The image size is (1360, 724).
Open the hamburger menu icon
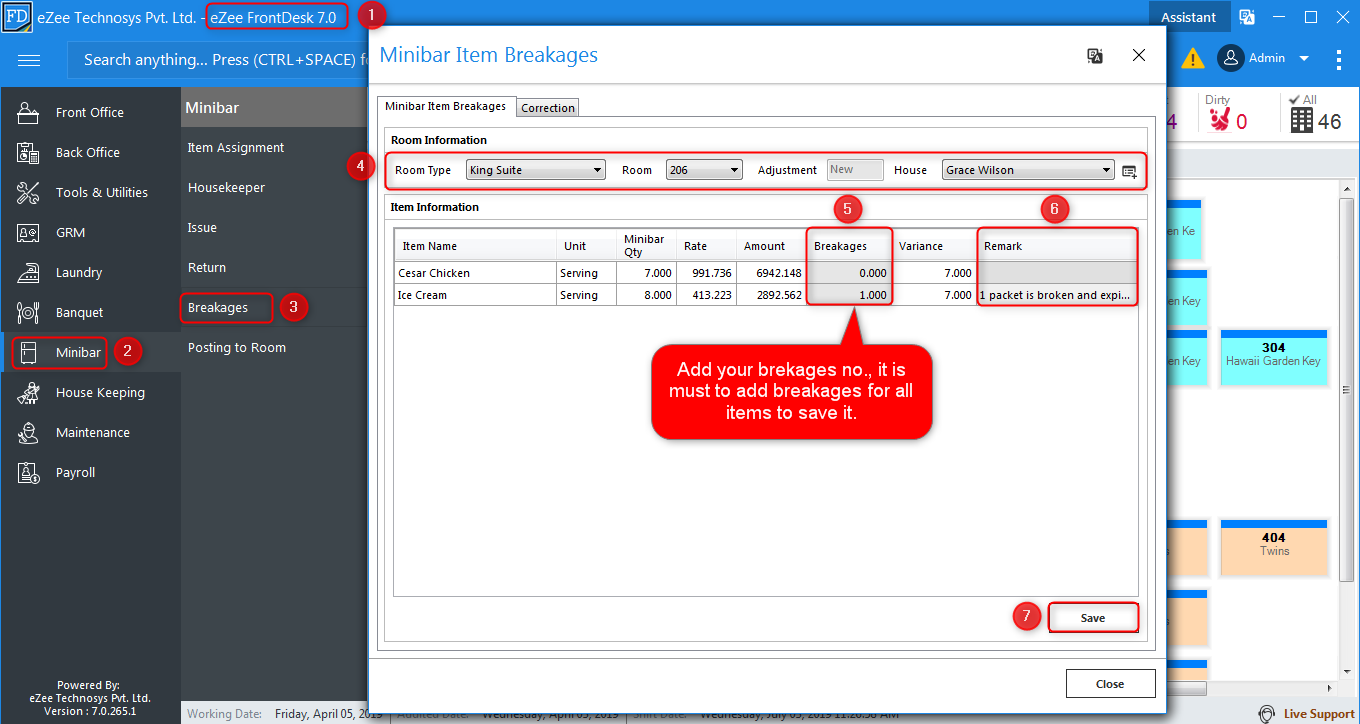click(29, 60)
